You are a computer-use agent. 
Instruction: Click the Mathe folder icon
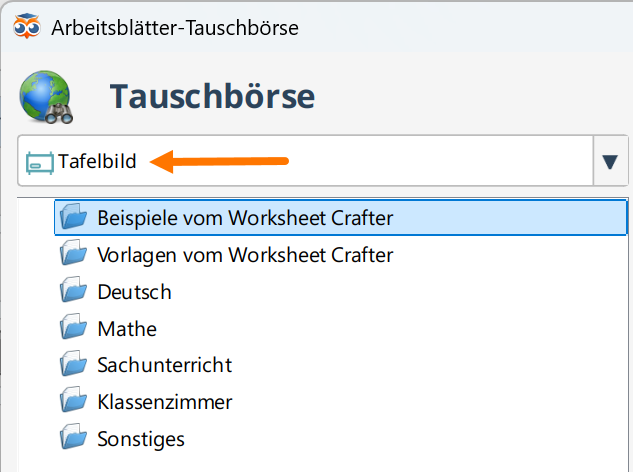[x=73, y=326]
